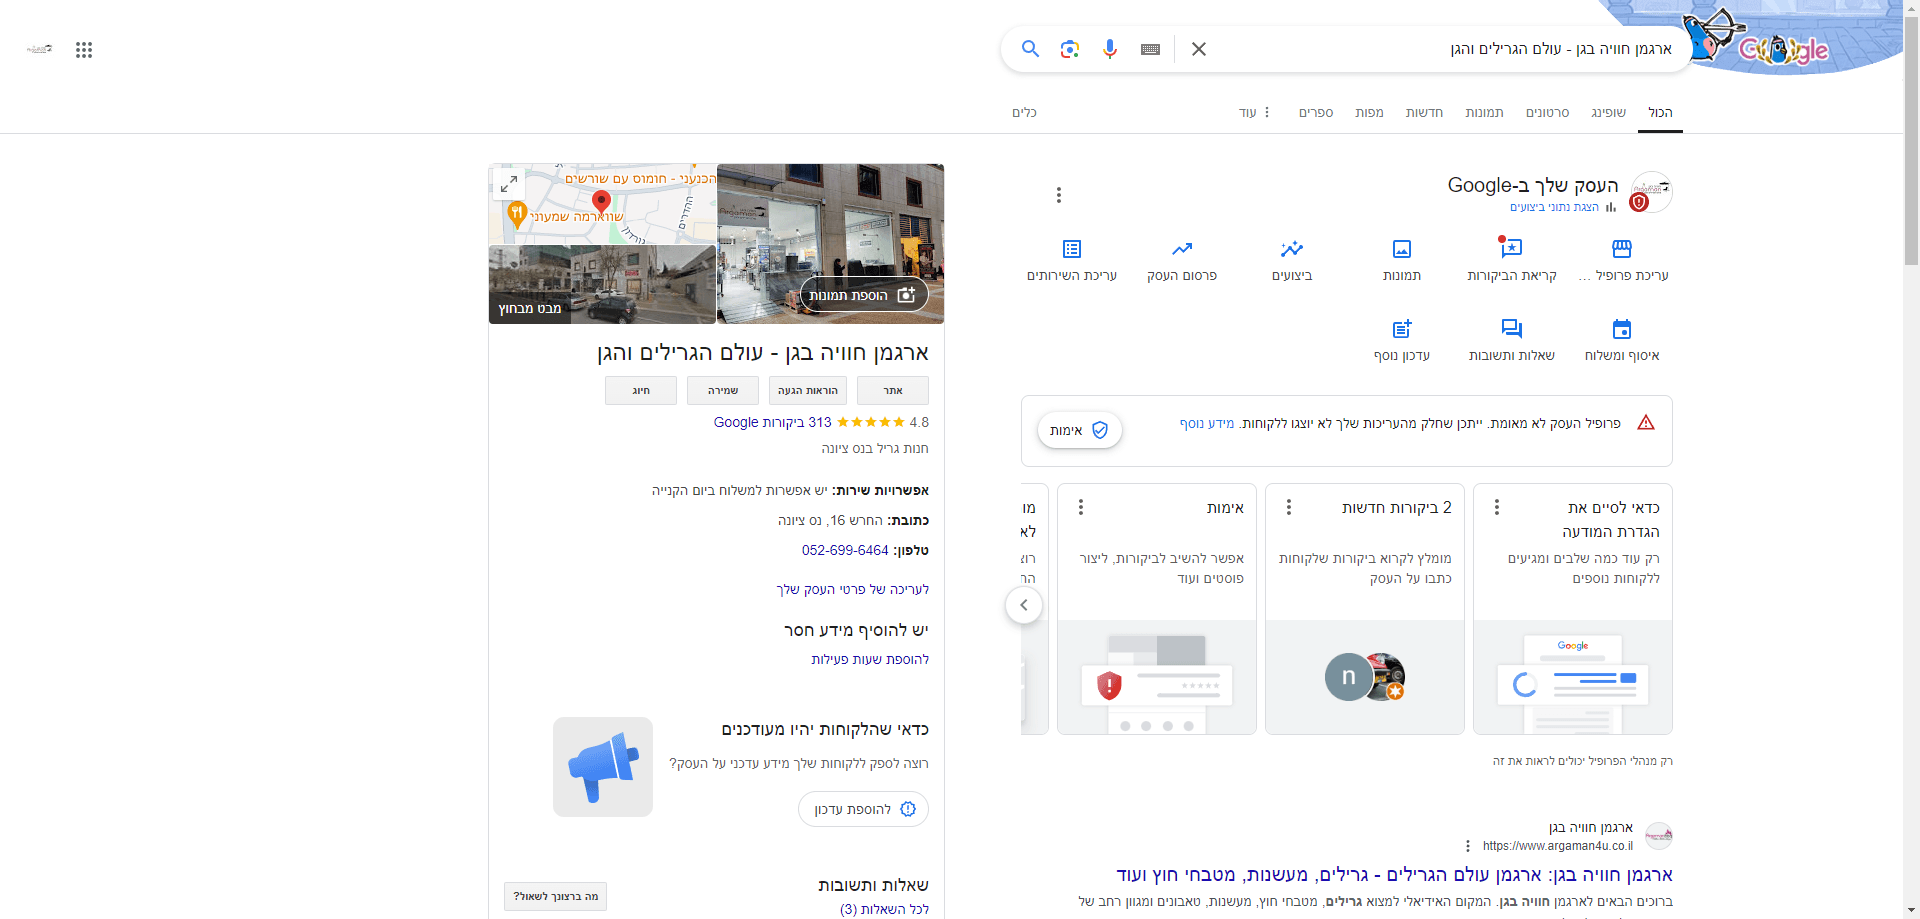Open קריאת הביקורות reviews icon
This screenshot has height=919, width=1920.
coord(1512,249)
